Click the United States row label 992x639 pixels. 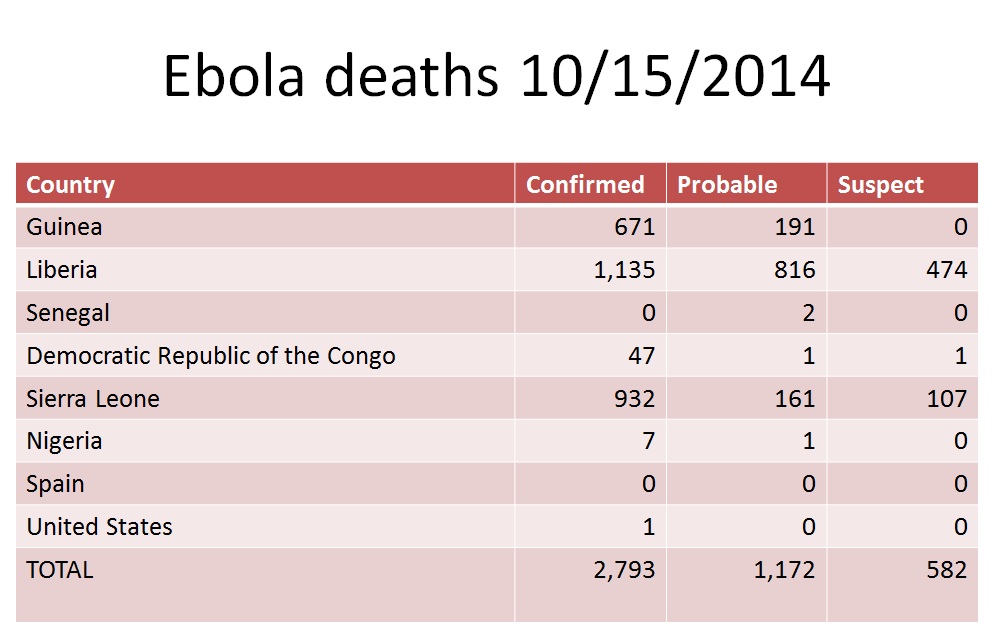(99, 527)
